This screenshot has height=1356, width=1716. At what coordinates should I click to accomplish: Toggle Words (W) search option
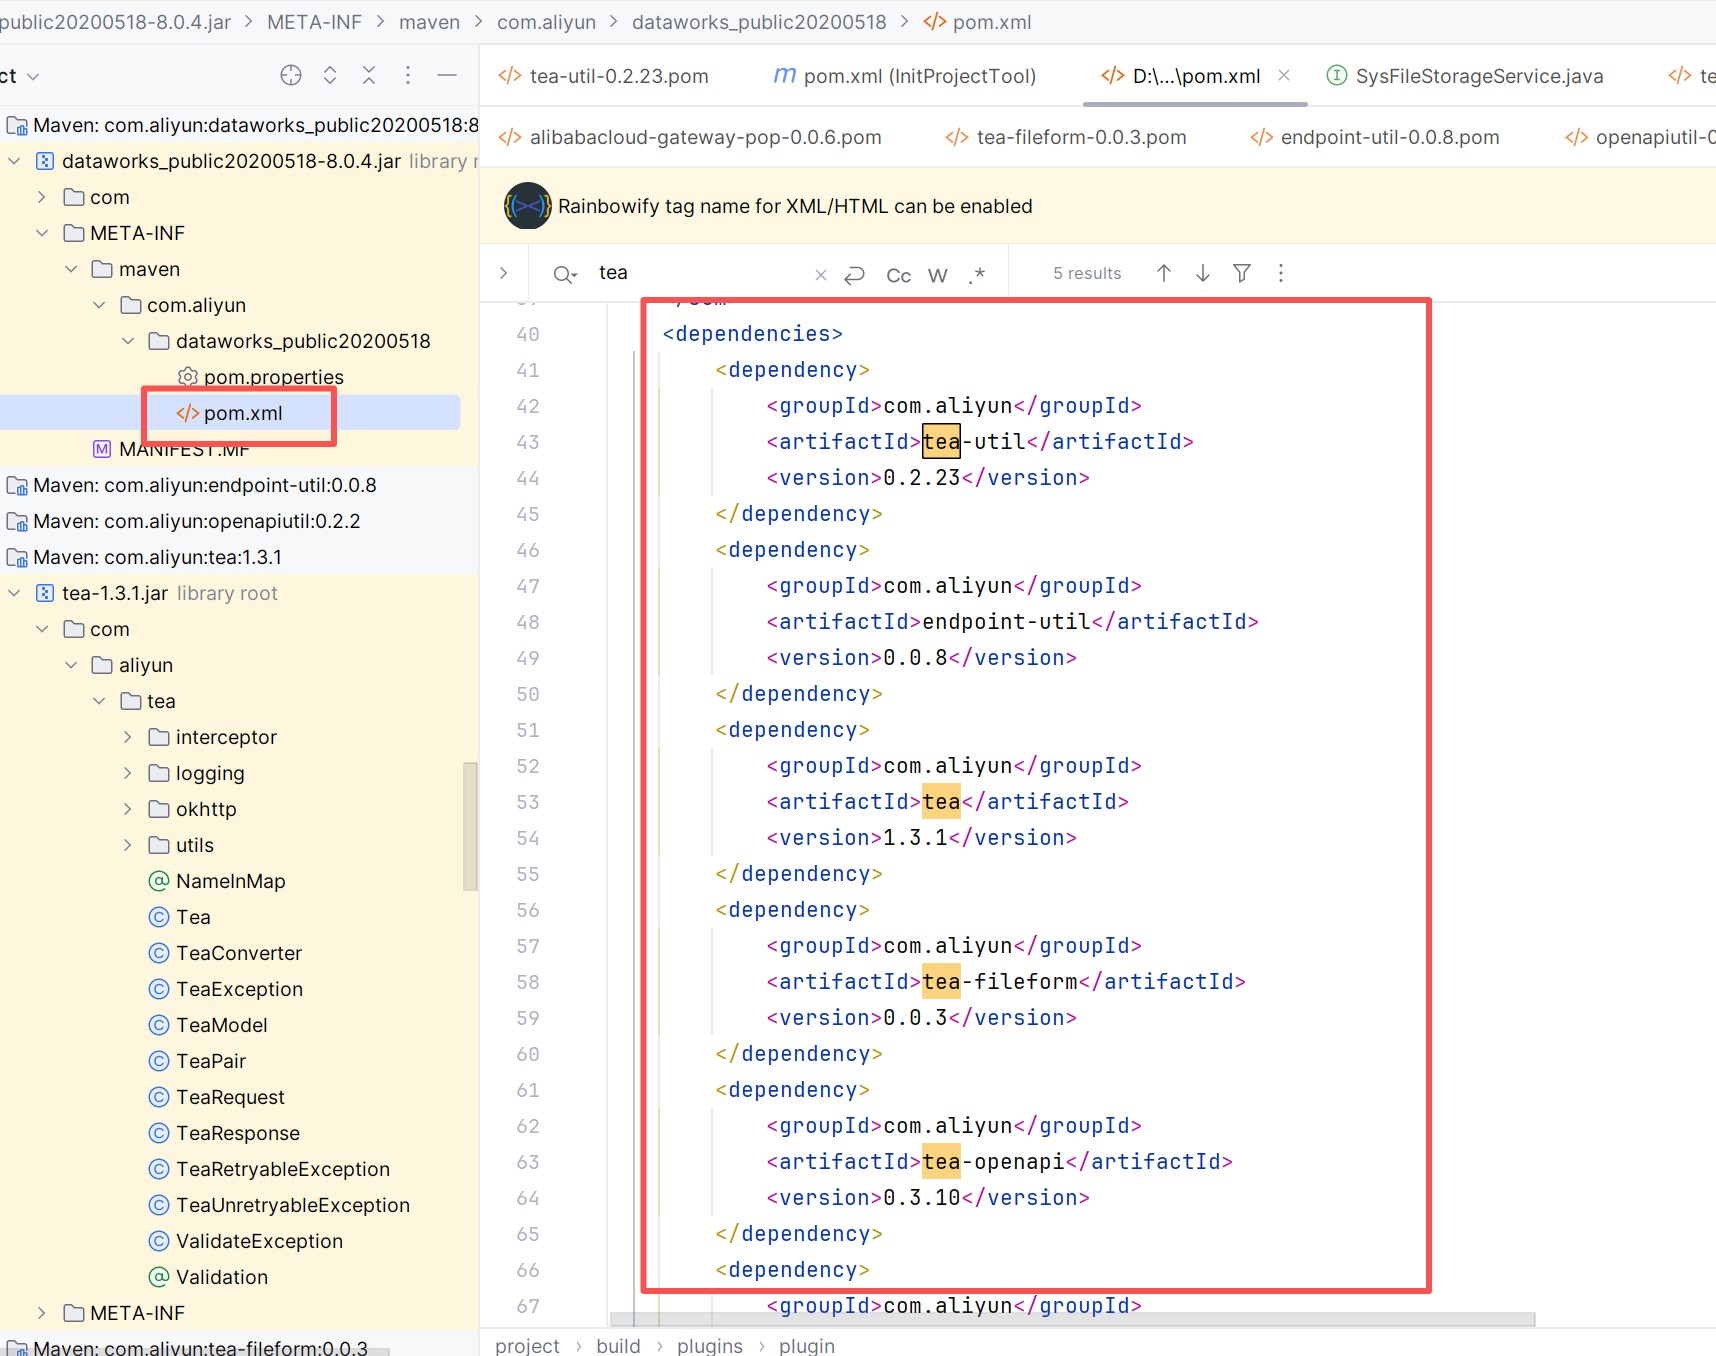tap(938, 275)
